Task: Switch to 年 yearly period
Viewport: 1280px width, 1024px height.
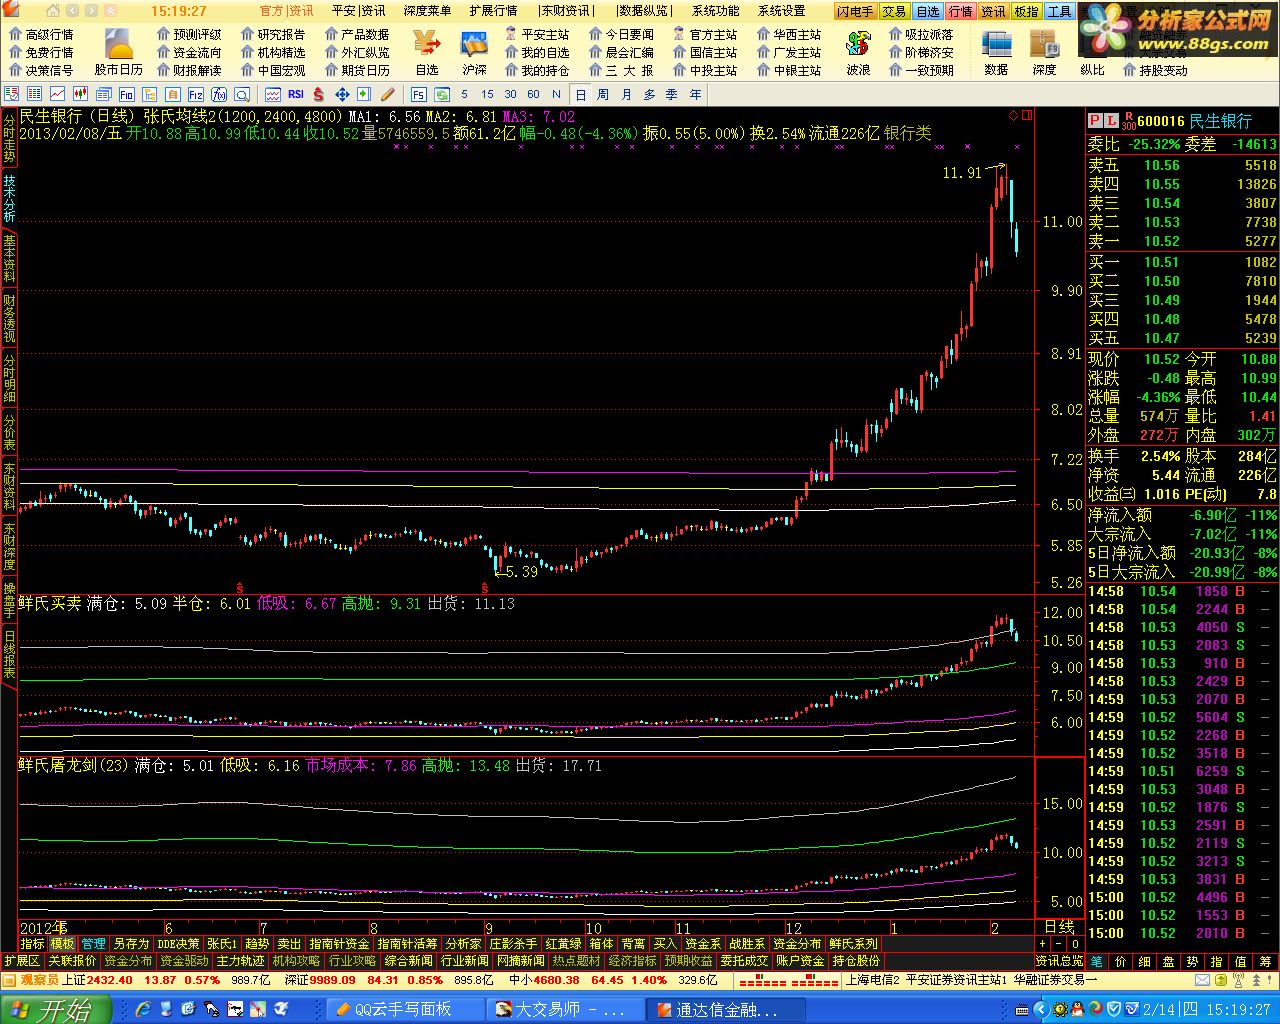Action: point(695,94)
